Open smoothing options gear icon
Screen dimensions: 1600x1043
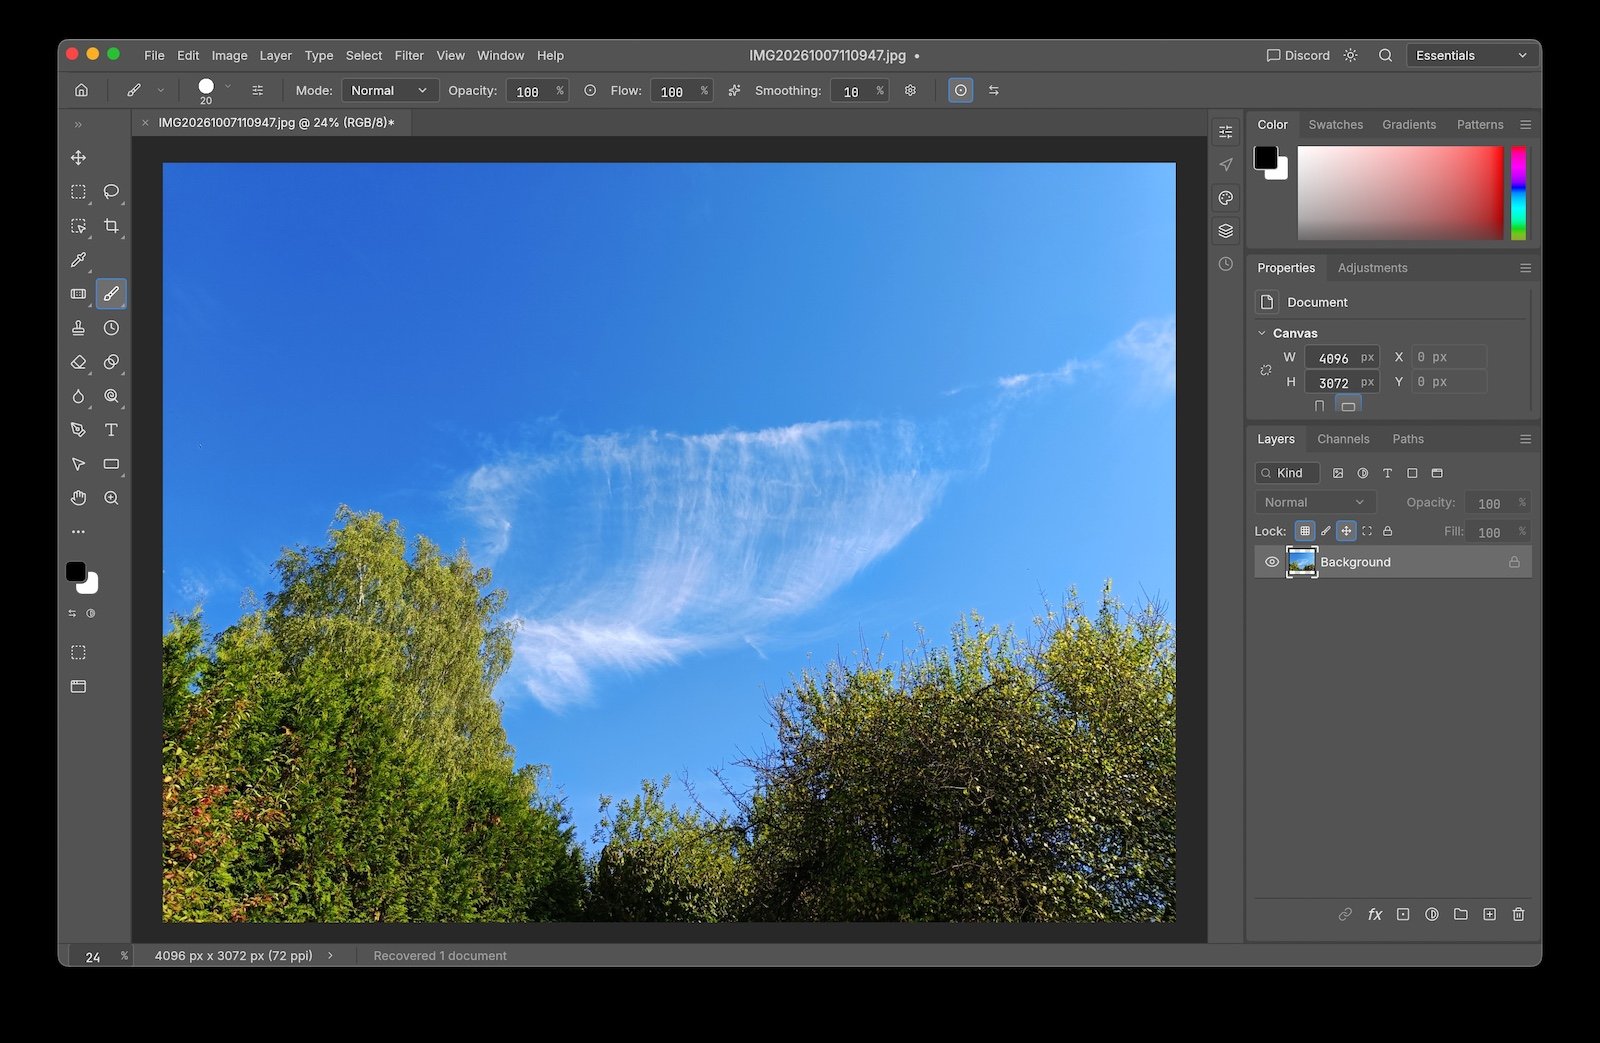point(910,90)
